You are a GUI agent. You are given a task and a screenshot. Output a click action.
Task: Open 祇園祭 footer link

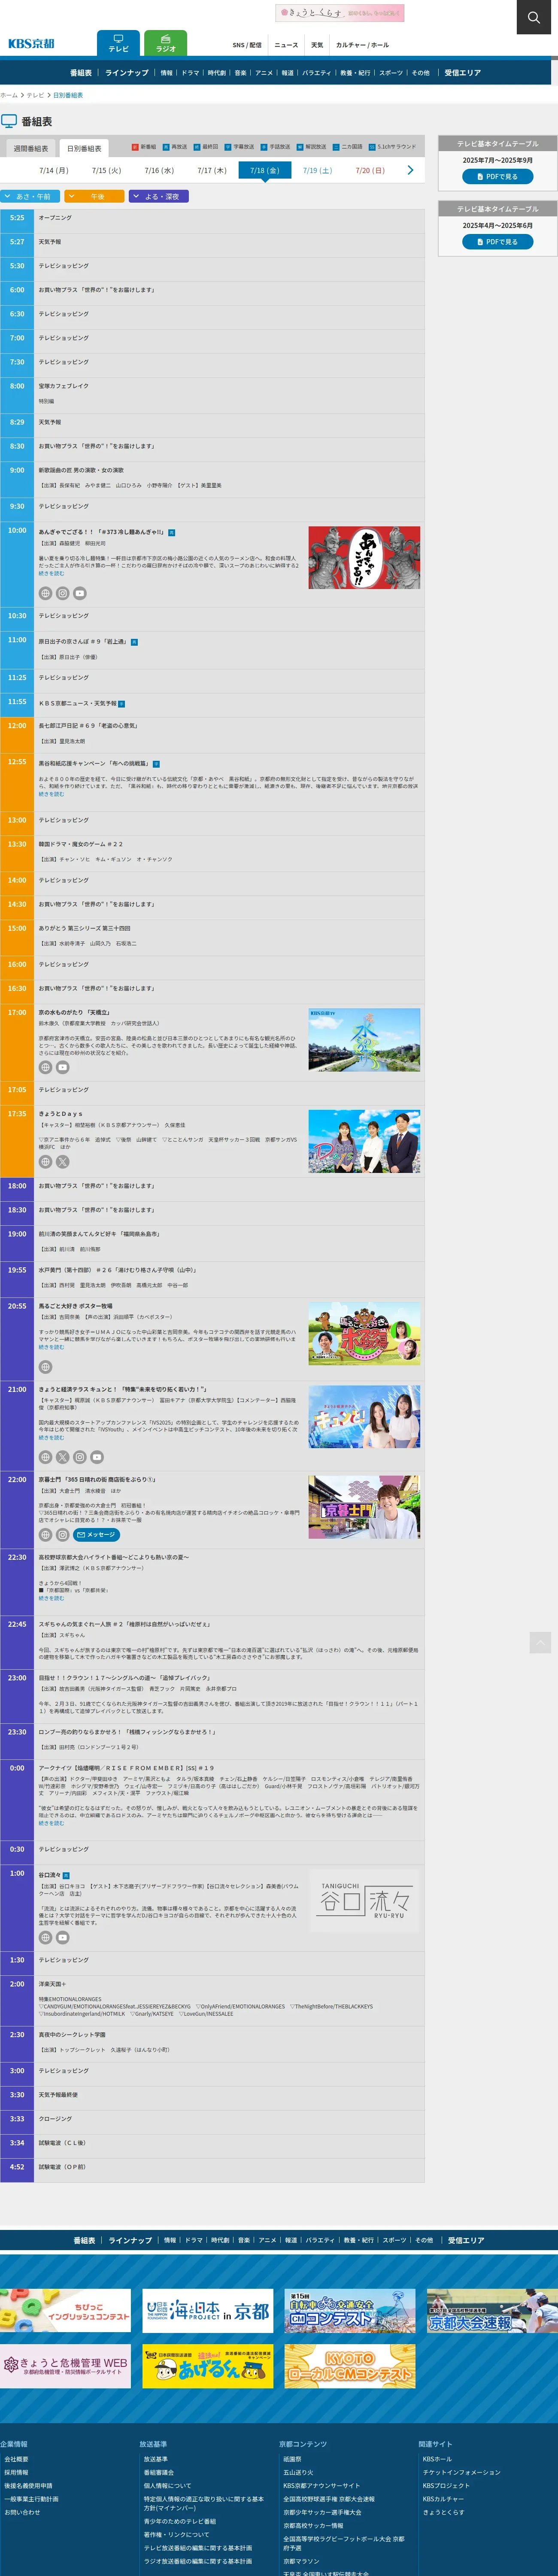(x=292, y=2459)
